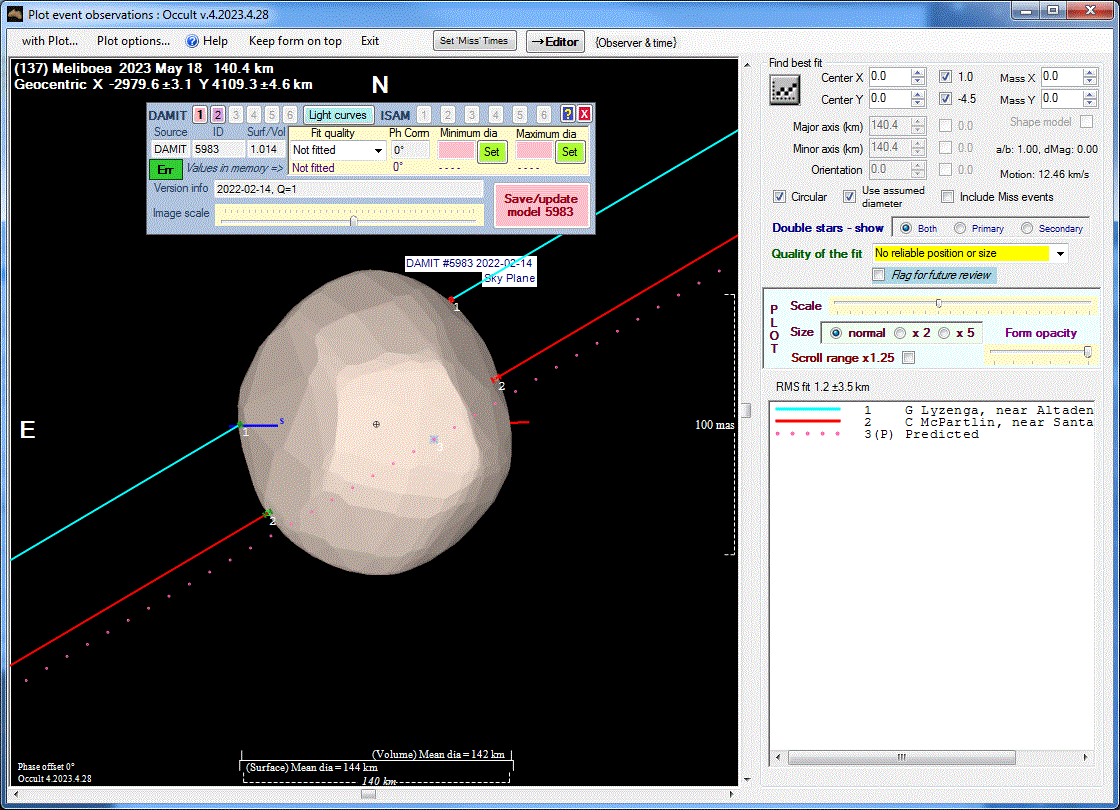Increase Center X value with up arrow

tap(918, 72)
